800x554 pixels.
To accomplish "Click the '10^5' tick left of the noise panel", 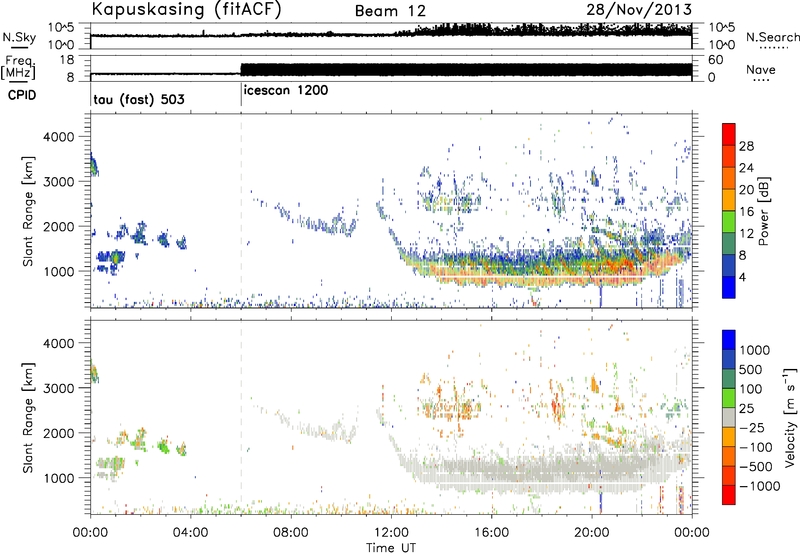I will [x=61, y=28].
